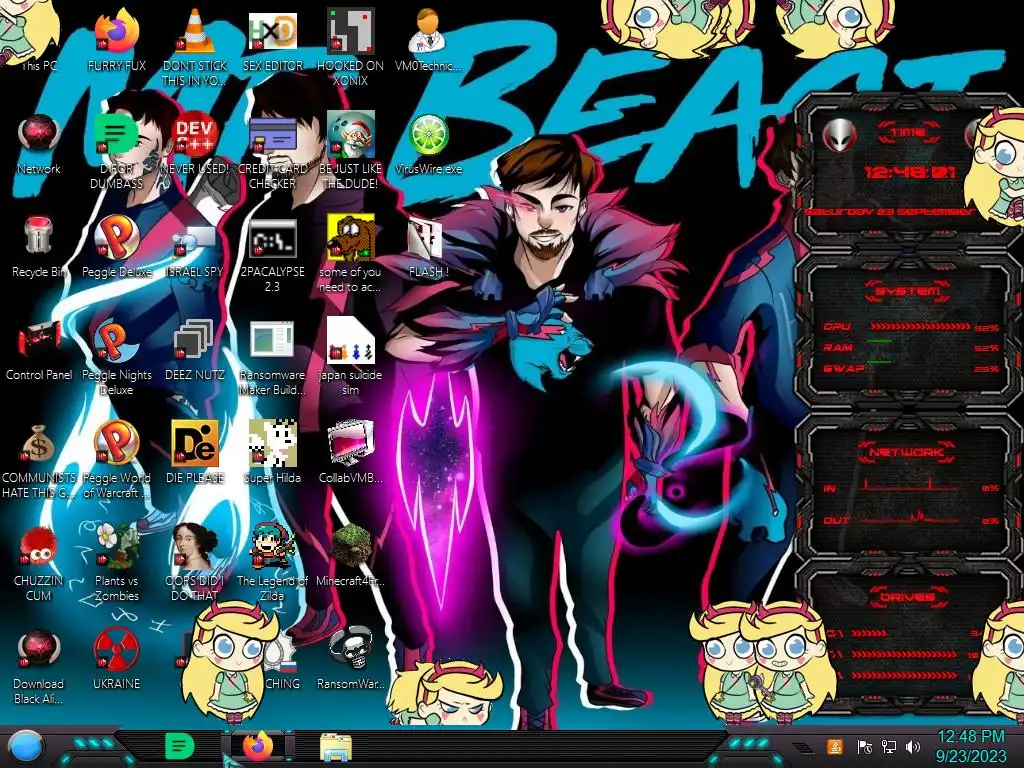The height and width of the screenshot is (768, 1024).
Task: Click the widget clock reading 12:48:21
Action: tap(909, 172)
